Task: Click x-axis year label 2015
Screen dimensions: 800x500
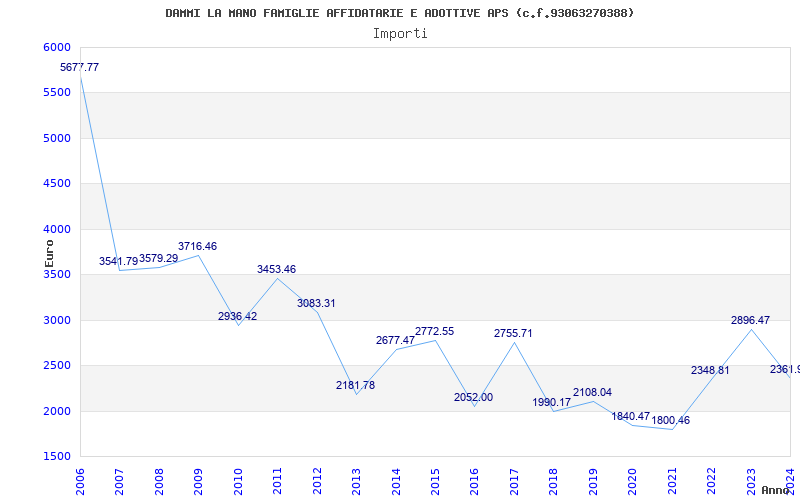Action: click(x=435, y=481)
